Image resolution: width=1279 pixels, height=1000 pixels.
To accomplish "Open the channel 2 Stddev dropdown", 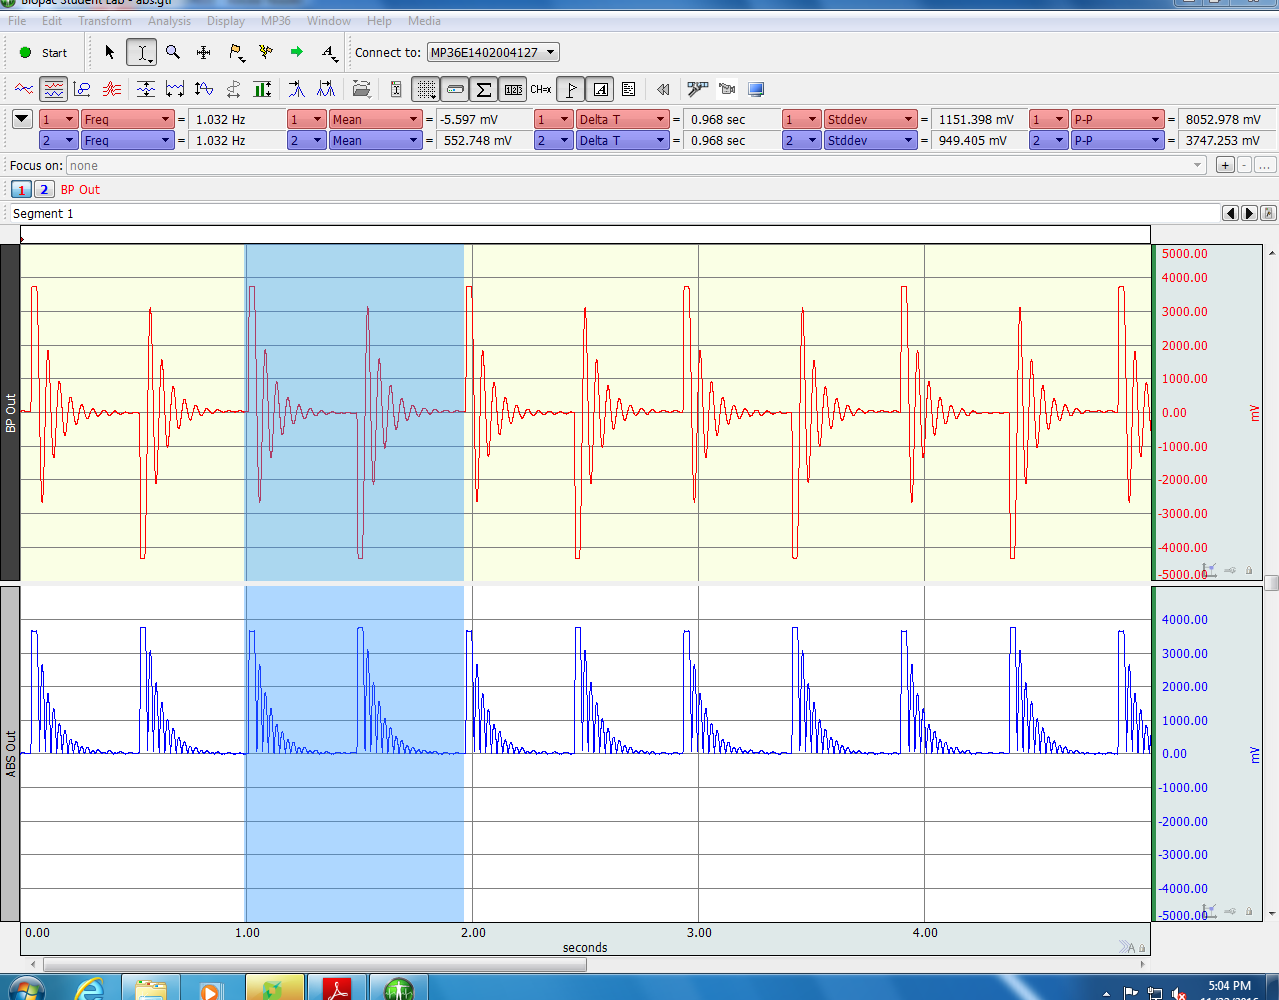I will pos(871,140).
